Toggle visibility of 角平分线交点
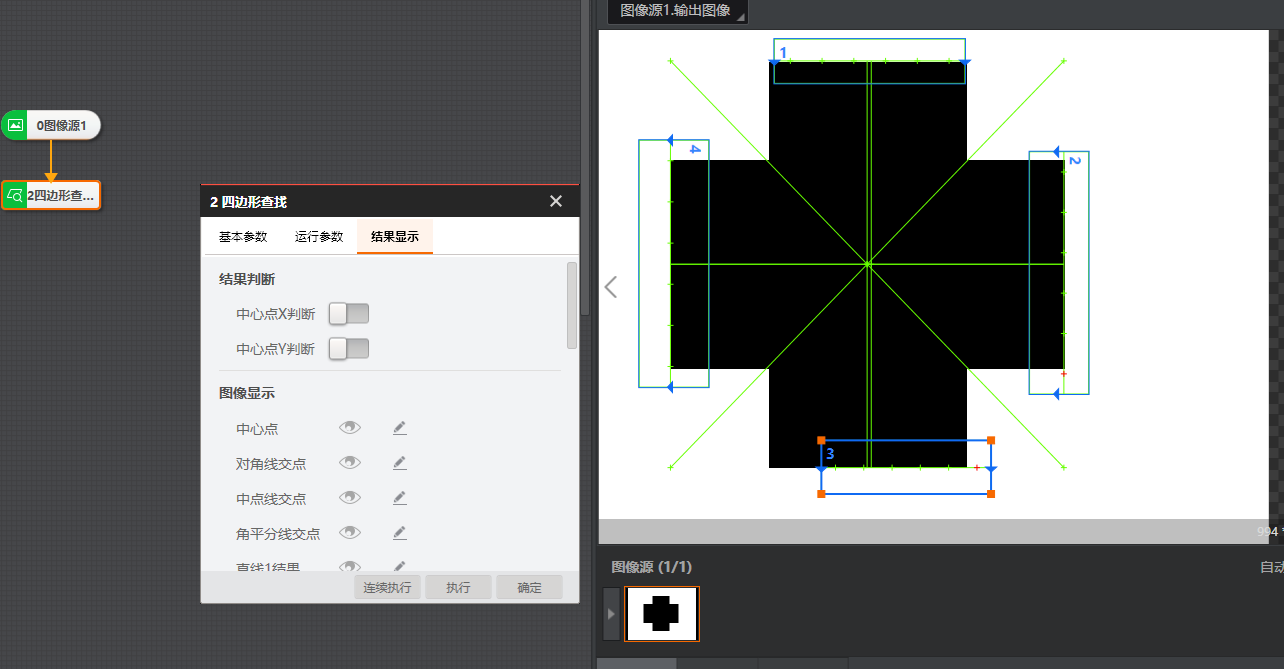The image size is (1284, 669). 349,532
